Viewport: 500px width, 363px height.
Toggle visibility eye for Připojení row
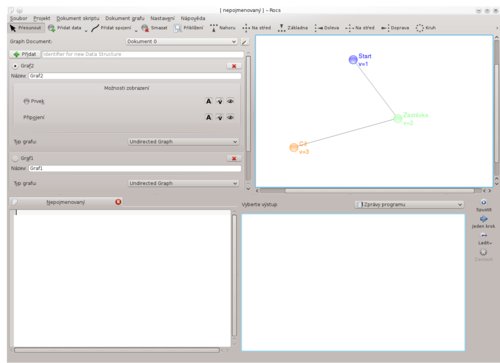click(x=230, y=117)
